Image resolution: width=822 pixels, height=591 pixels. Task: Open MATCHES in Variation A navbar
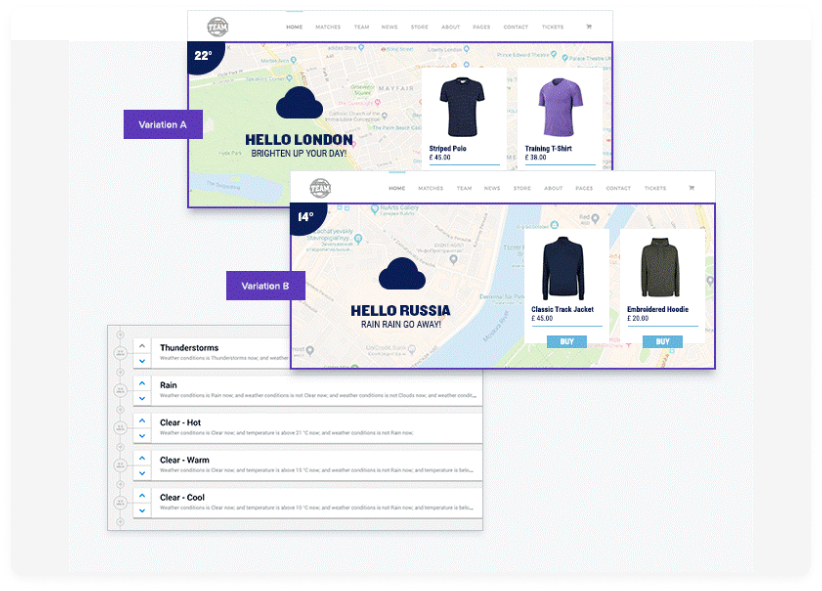[328, 27]
